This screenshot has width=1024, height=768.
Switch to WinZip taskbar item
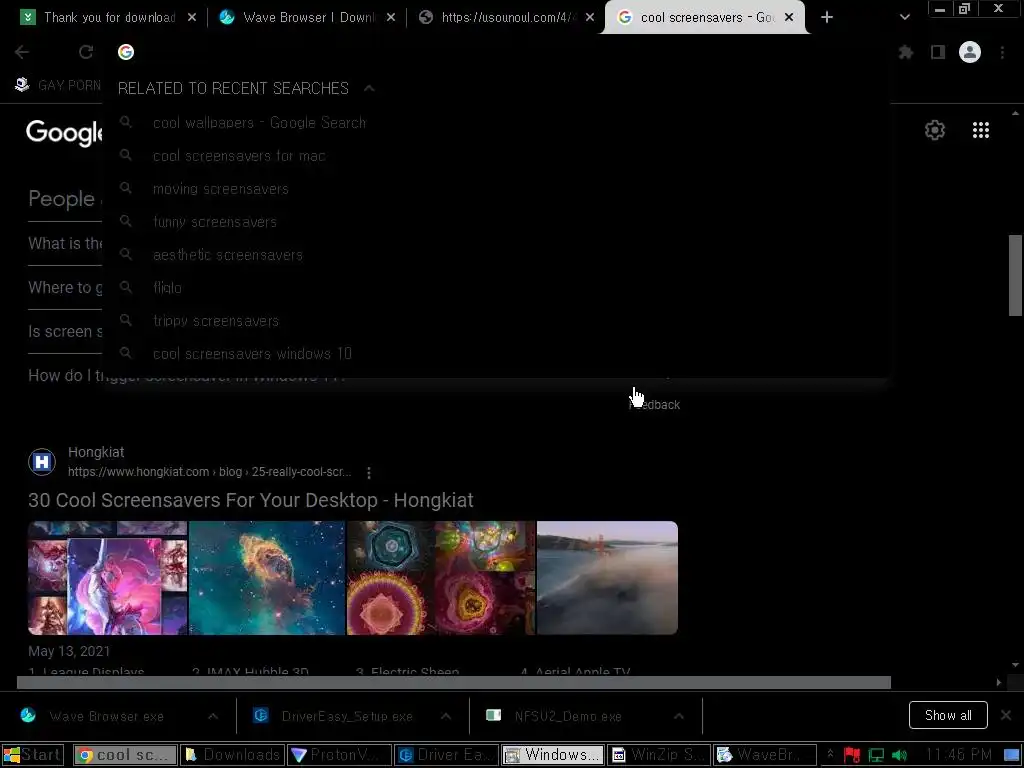click(660, 755)
